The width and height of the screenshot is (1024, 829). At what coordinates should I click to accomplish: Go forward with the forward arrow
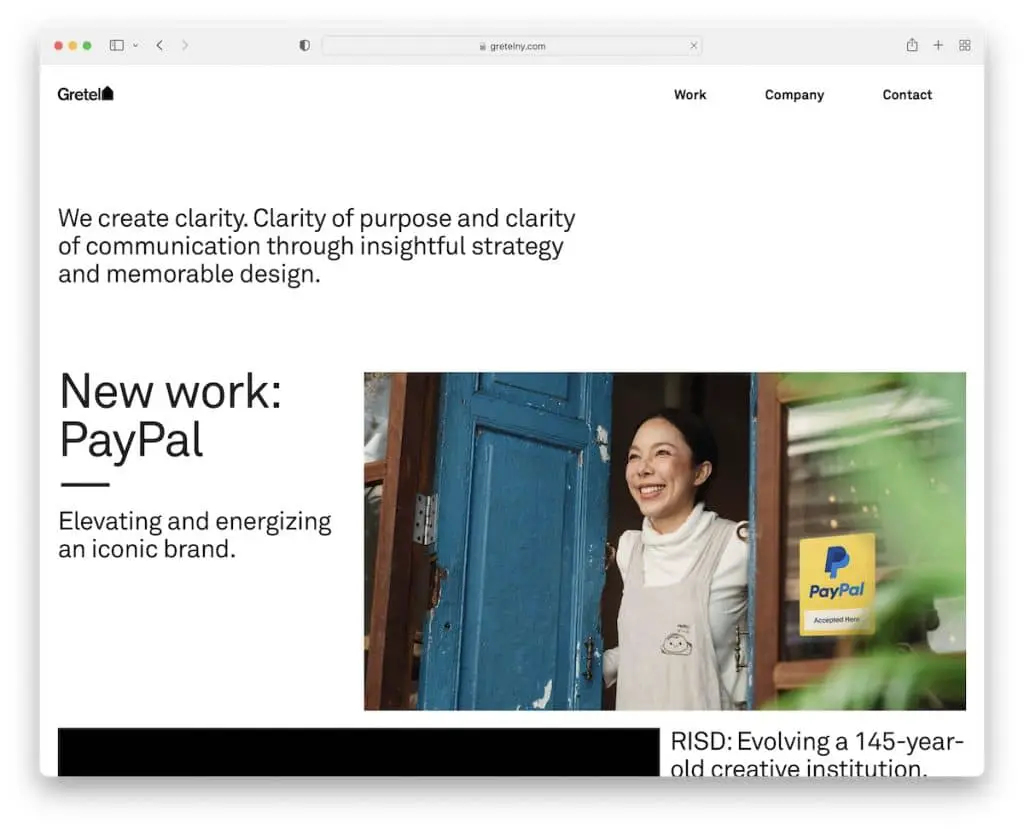point(185,45)
